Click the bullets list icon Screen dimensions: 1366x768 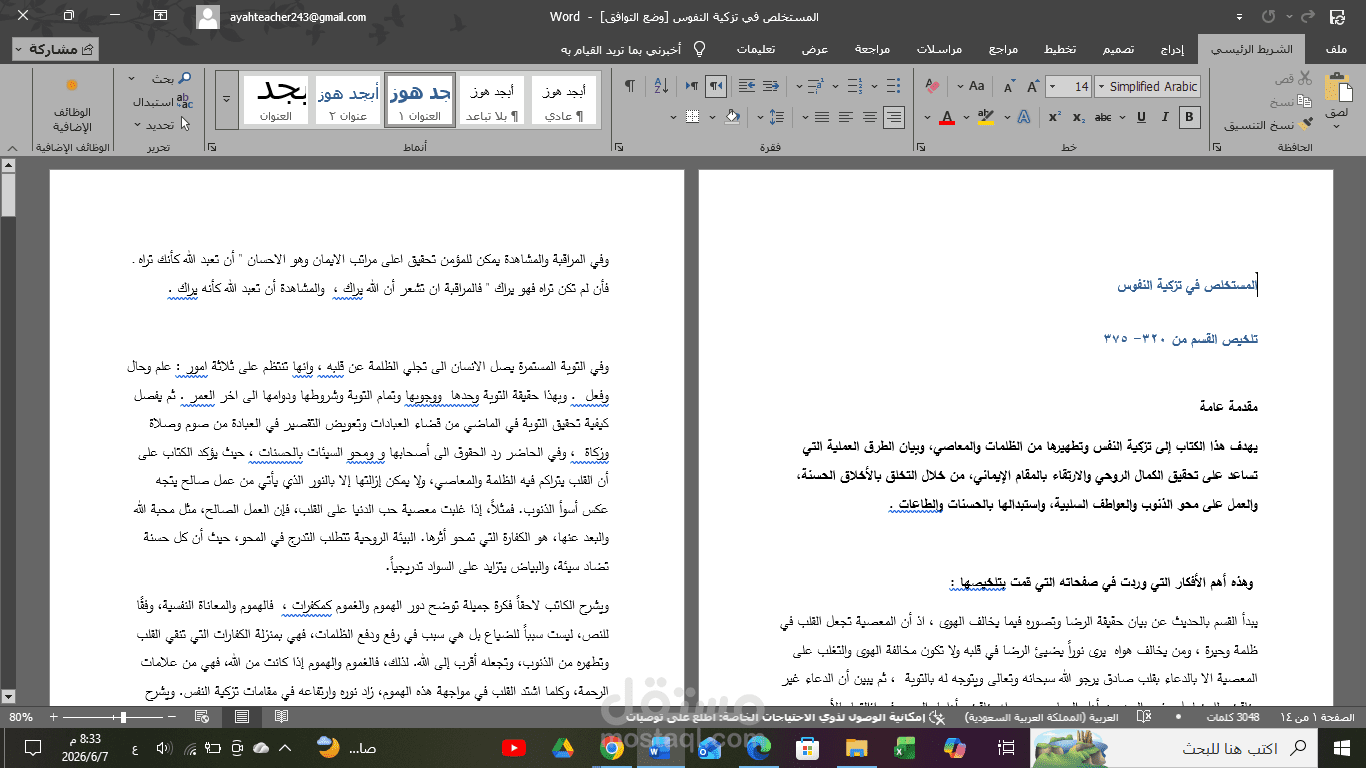pos(894,86)
